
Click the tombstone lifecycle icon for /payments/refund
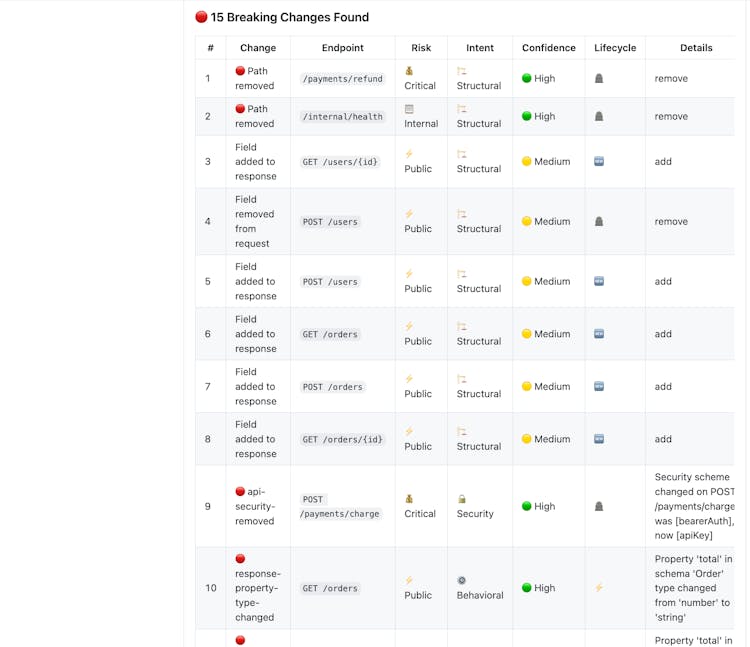point(599,78)
